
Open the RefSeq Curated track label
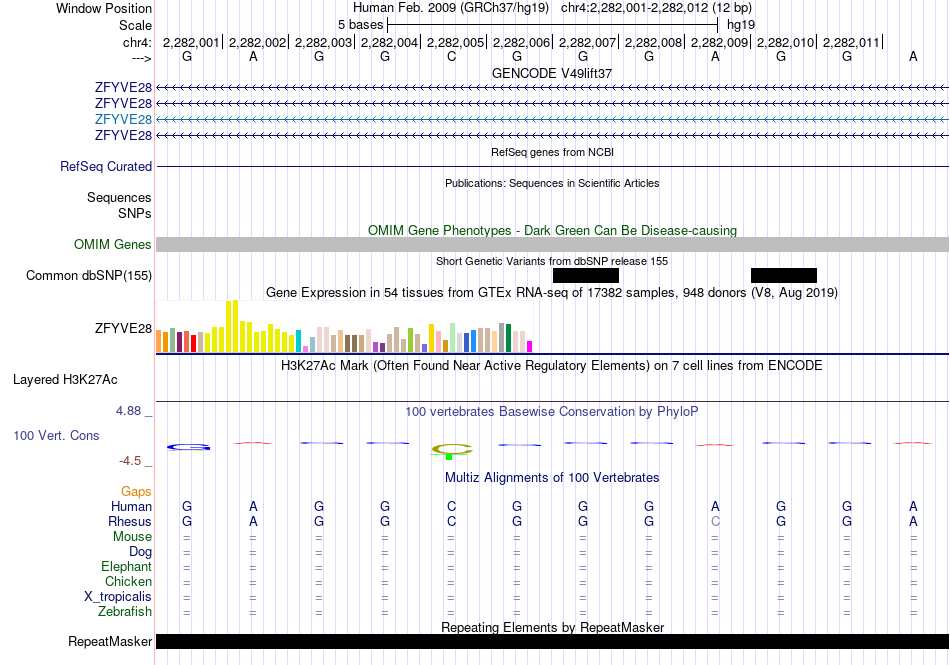pos(106,167)
